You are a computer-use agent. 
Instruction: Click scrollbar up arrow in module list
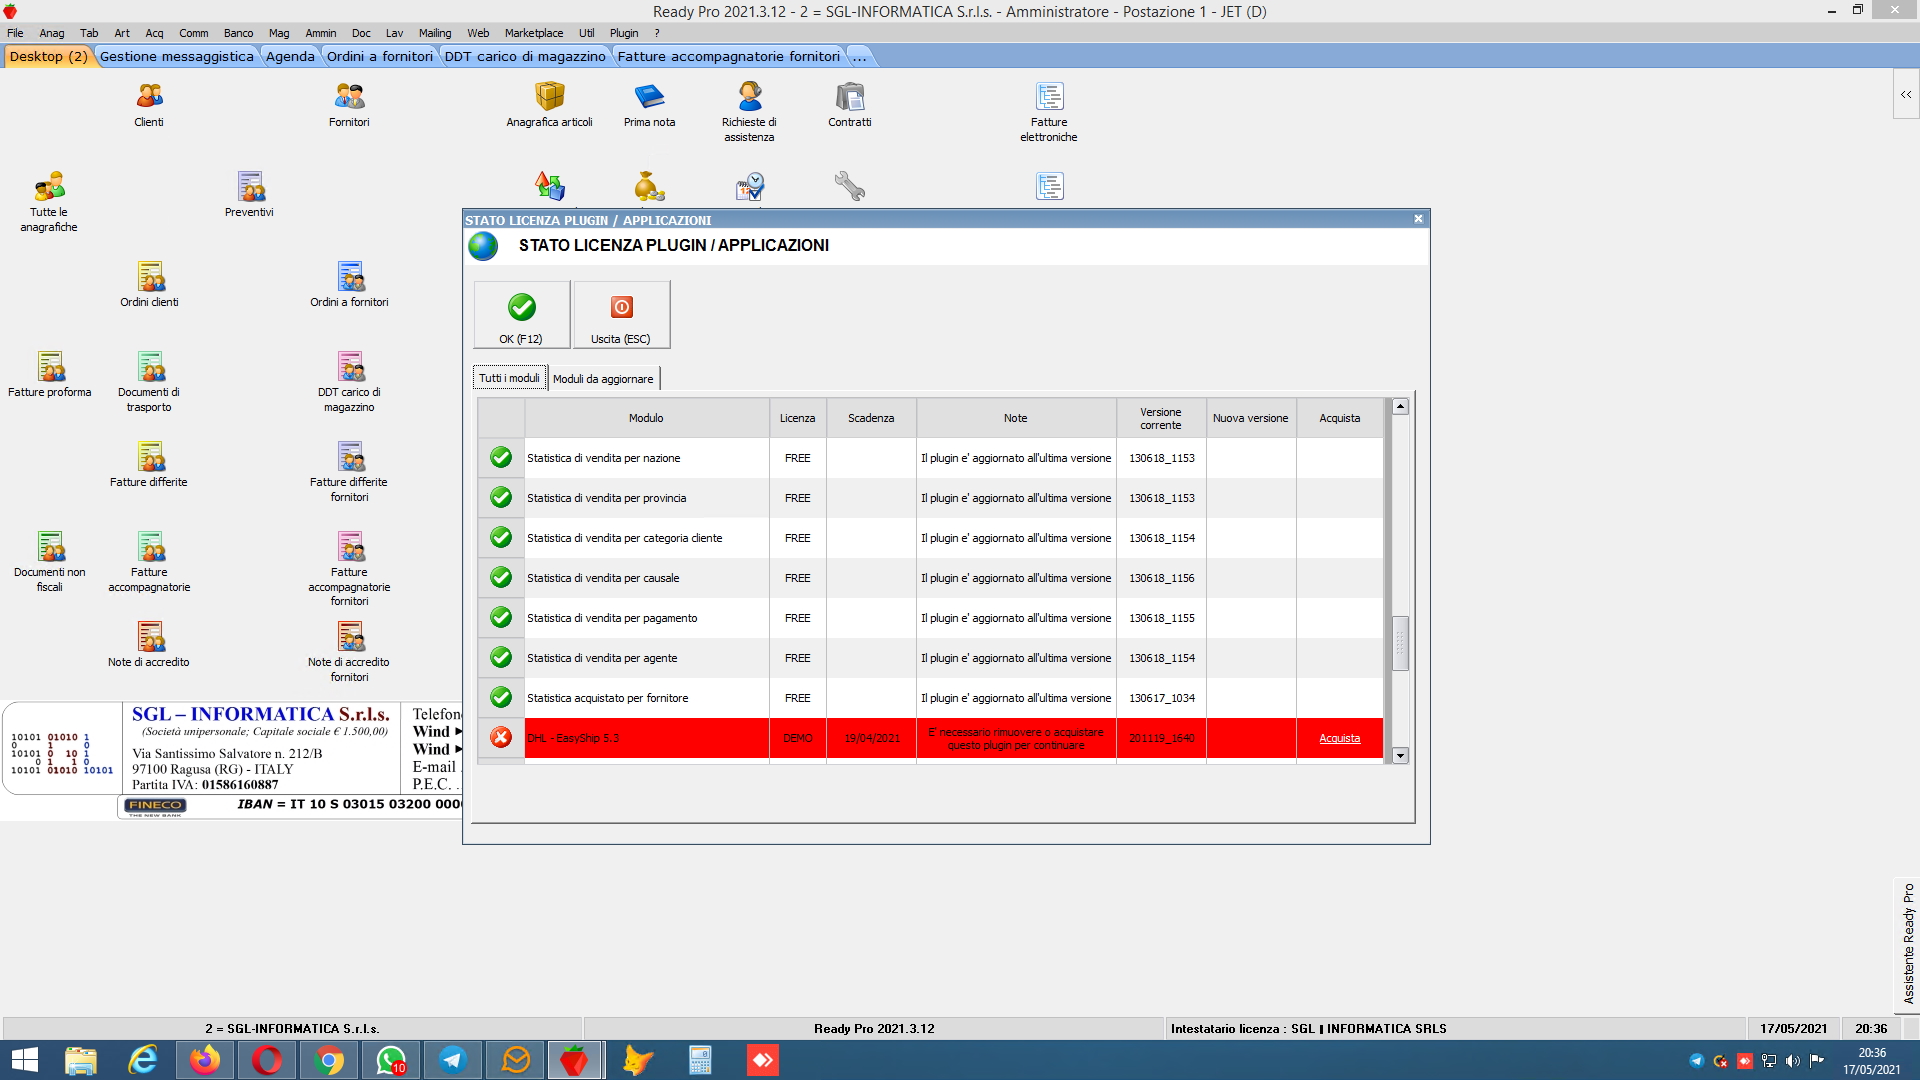coord(1400,407)
